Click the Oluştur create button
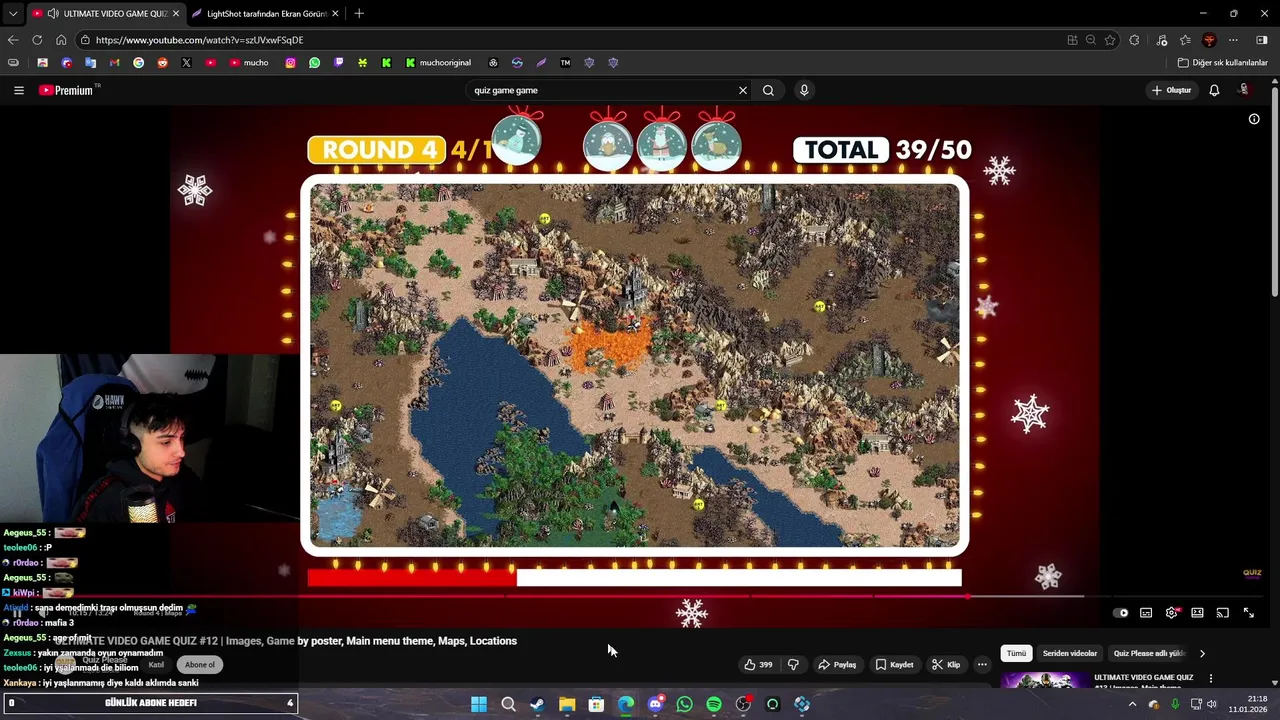 tap(1171, 90)
